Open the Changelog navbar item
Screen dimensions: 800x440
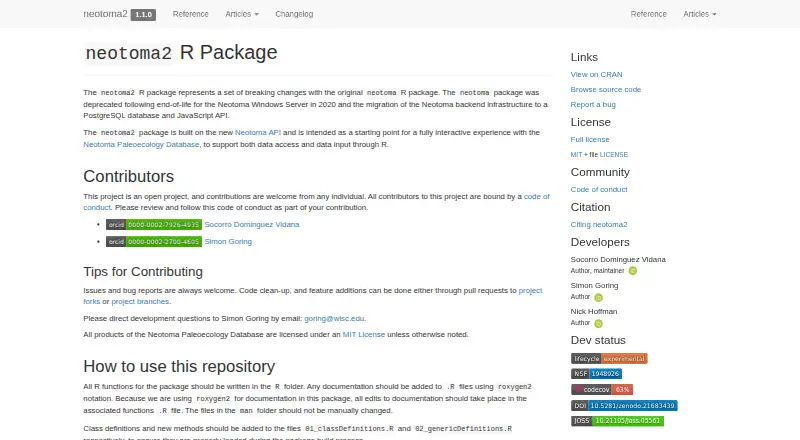click(294, 14)
